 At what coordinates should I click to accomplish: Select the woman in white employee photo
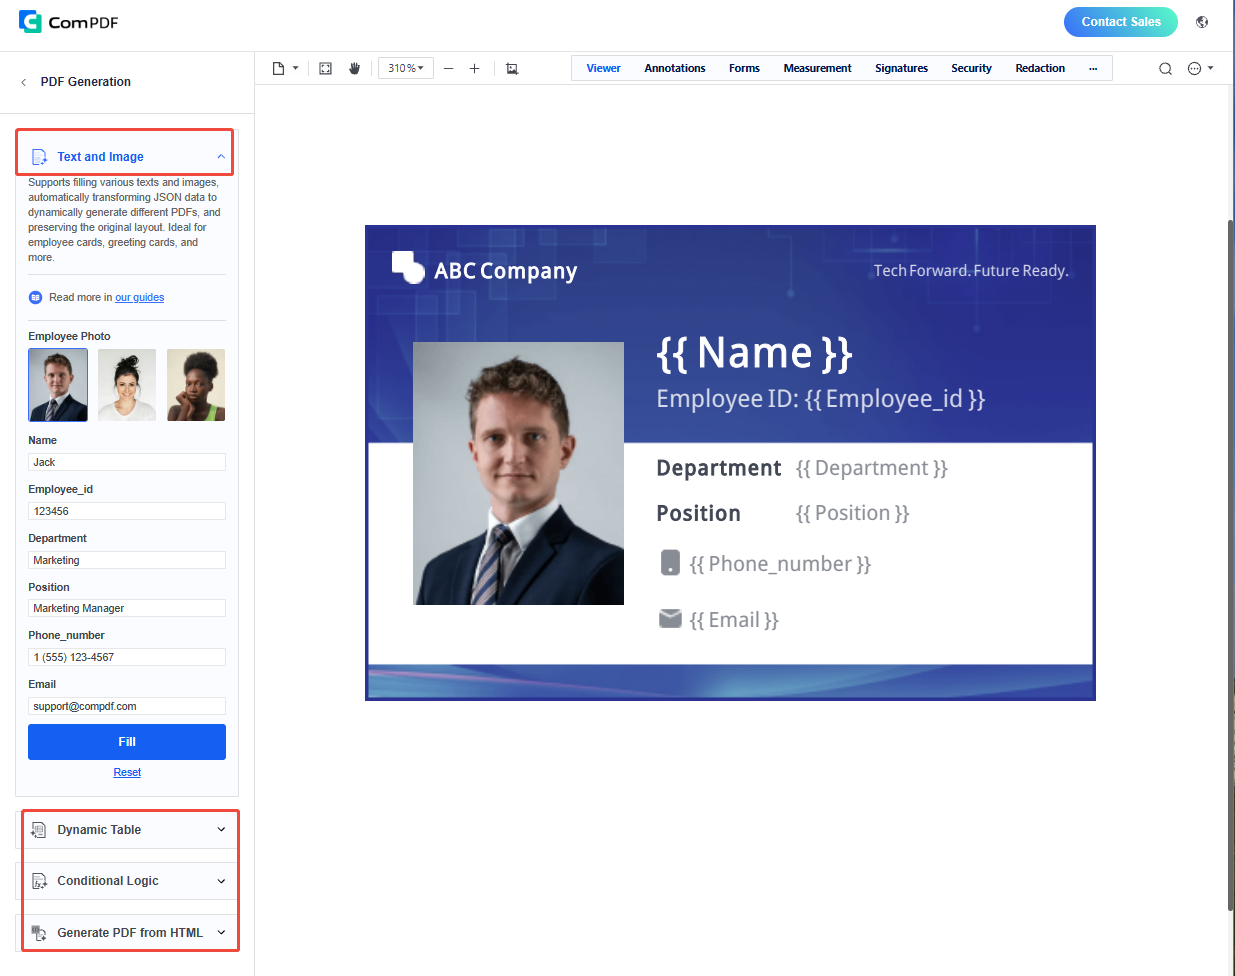[x=127, y=385]
